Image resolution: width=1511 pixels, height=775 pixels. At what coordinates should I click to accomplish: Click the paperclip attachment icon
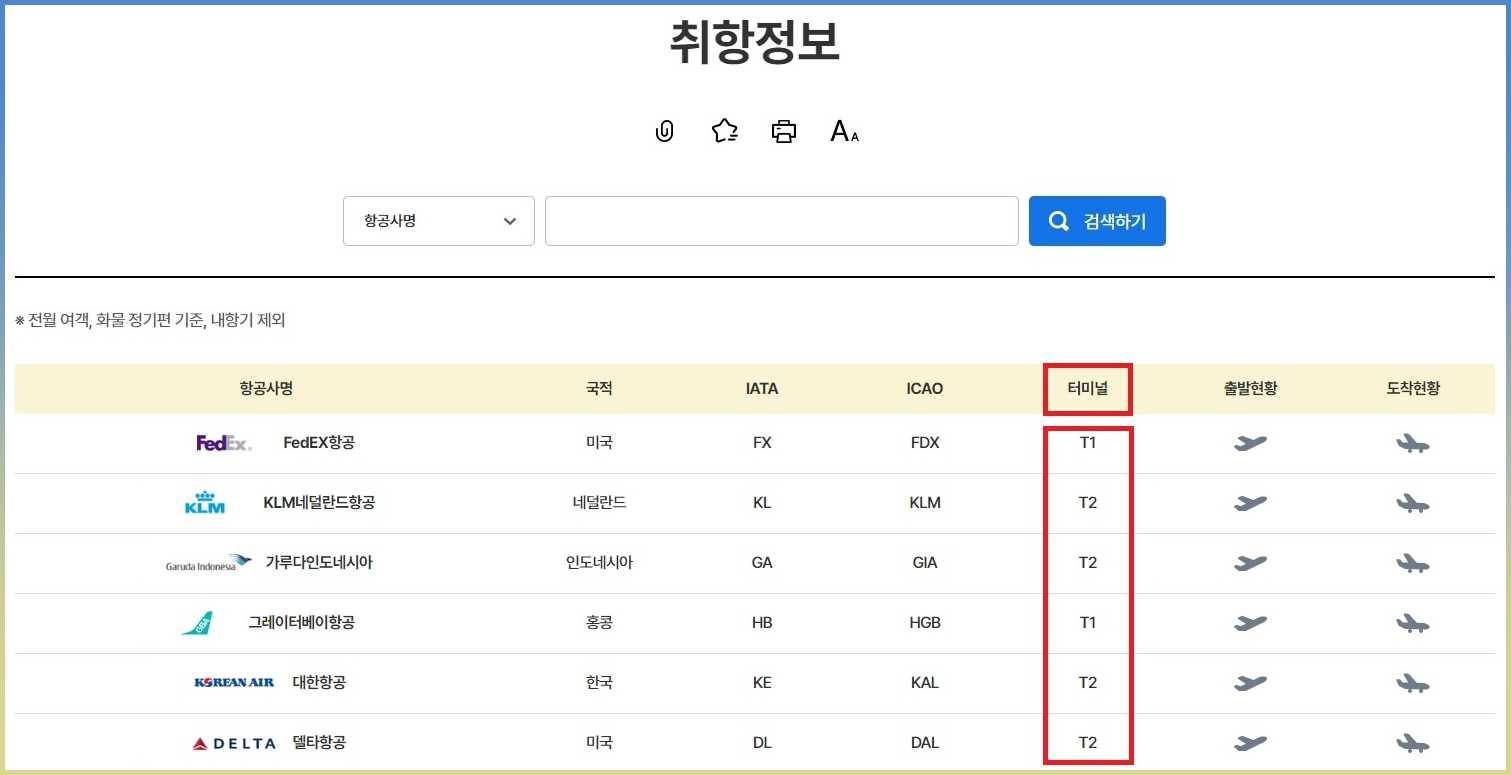click(664, 131)
